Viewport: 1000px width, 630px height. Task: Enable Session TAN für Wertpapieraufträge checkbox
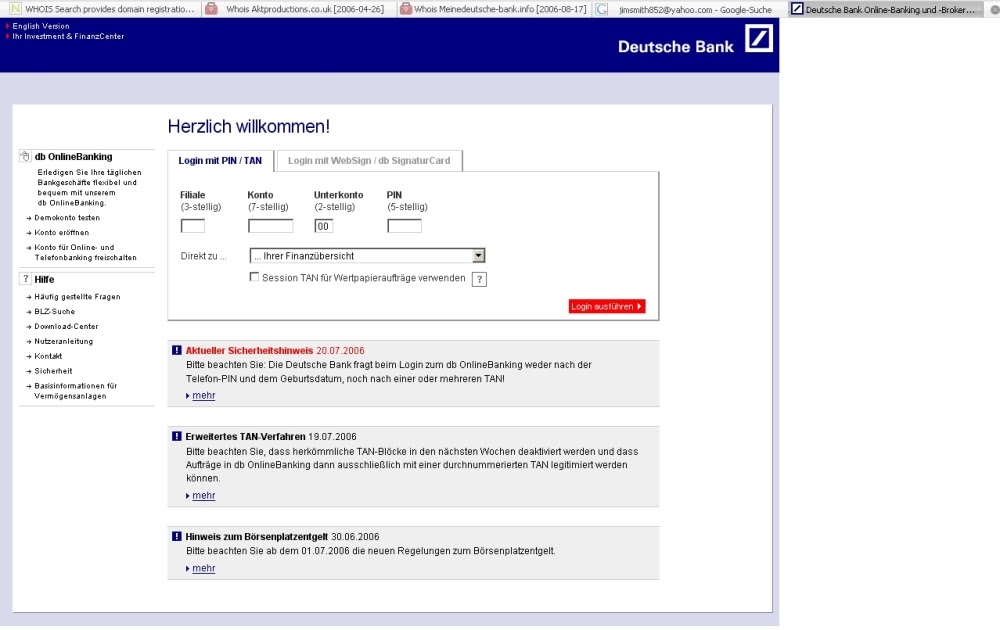point(254,277)
